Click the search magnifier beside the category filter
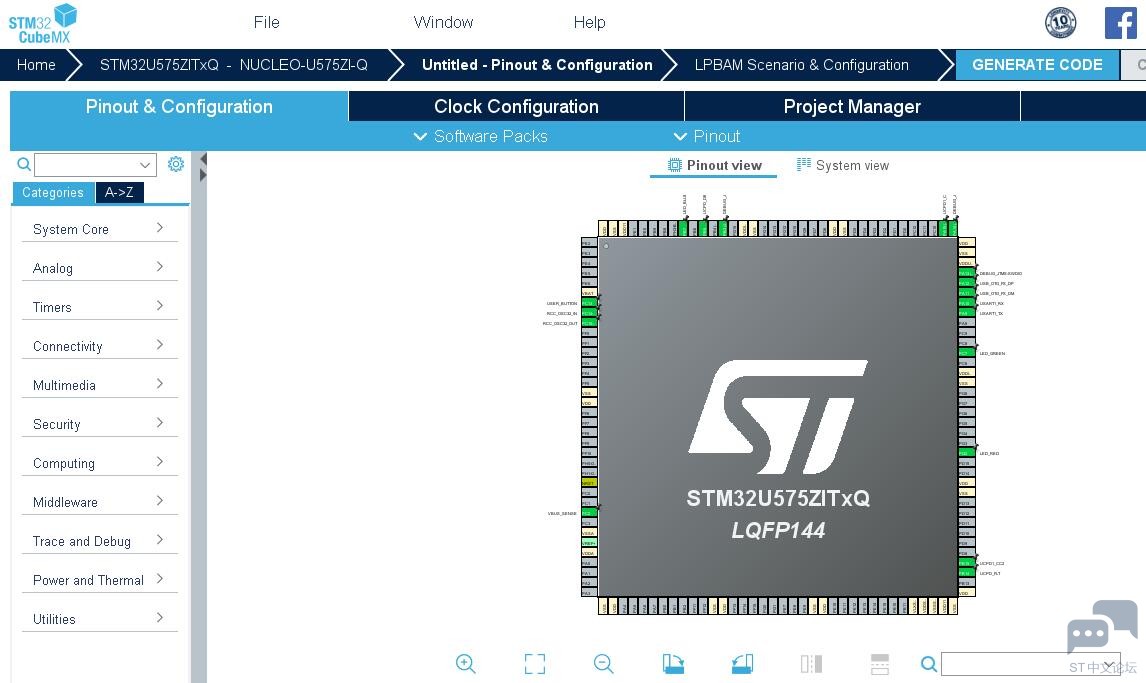The image size is (1146, 683). tap(24, 164)
